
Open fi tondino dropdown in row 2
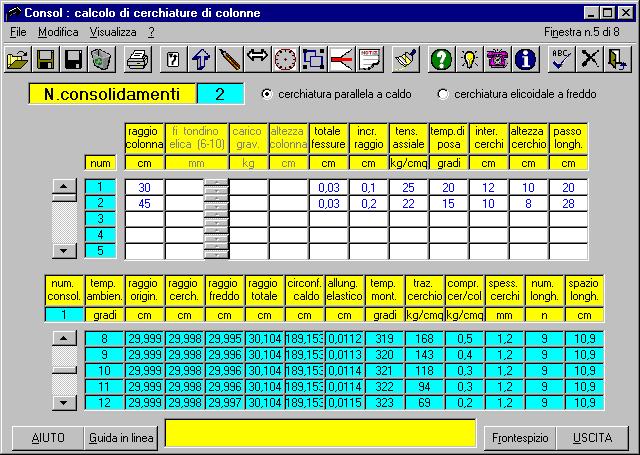(x=216, y=204)
